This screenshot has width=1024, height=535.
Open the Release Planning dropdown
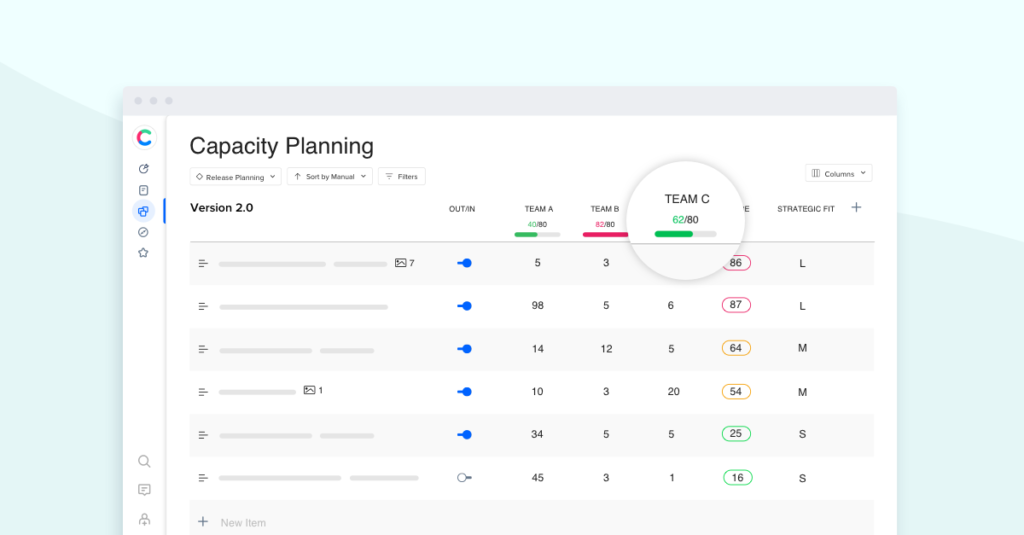click(235, 177)
